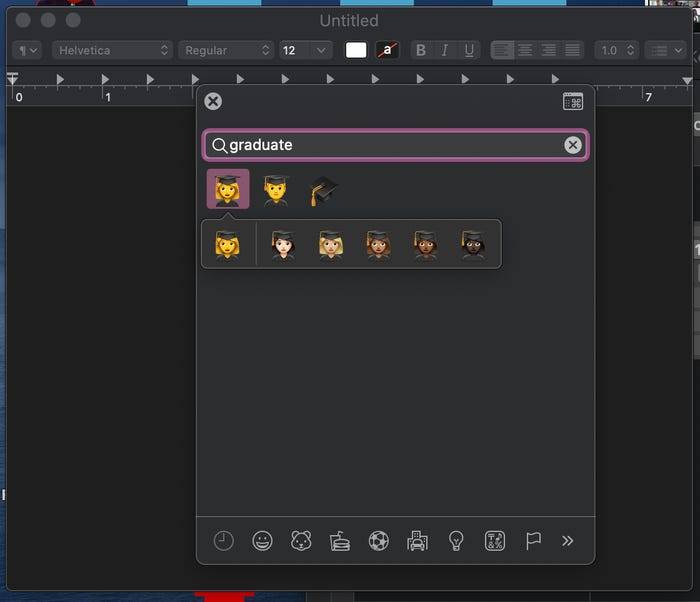The height and width of the screenshot is (602, 700).
Task: Open the Animals & Nature emoji category
Action: tap(301, 541)
